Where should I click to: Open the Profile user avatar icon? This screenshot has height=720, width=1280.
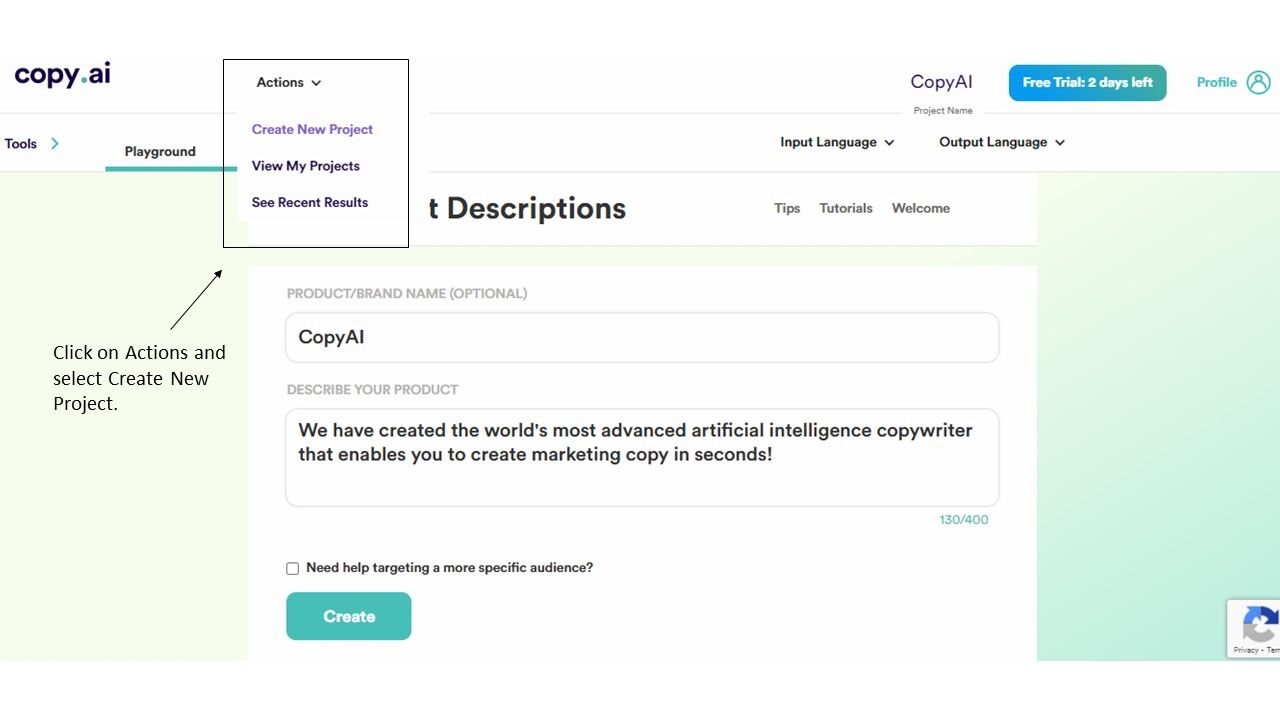pyautogui.click(x=1258, y=82)
